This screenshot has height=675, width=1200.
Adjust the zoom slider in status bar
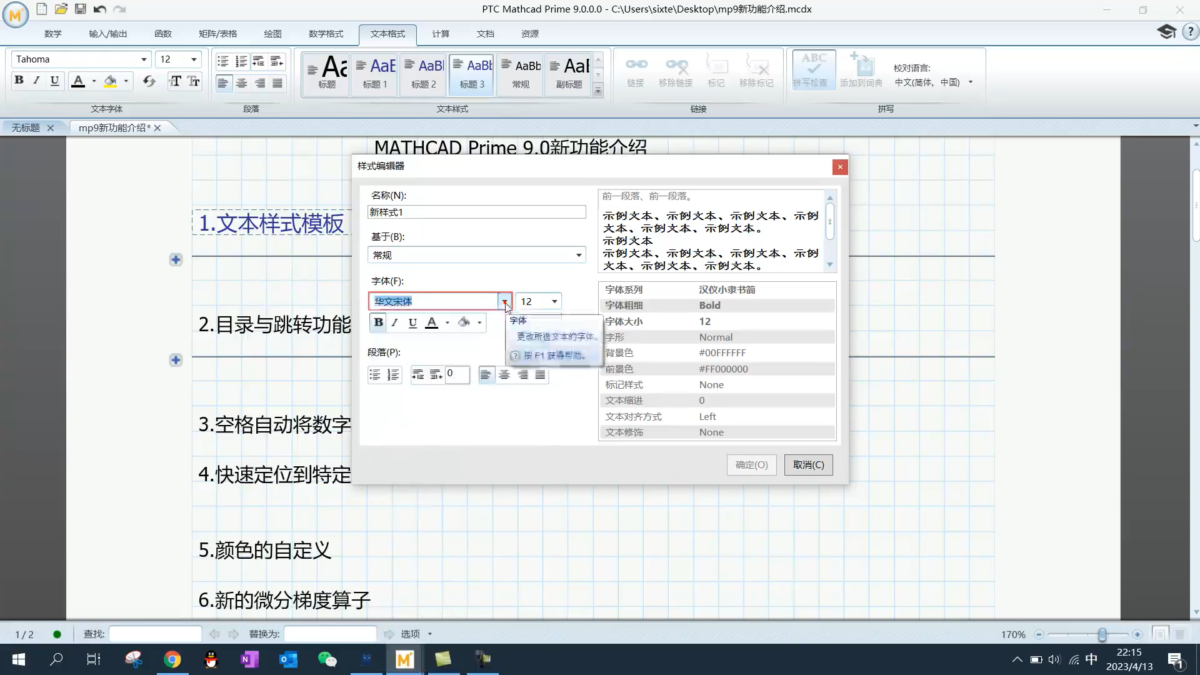(x=1102, y=634)
